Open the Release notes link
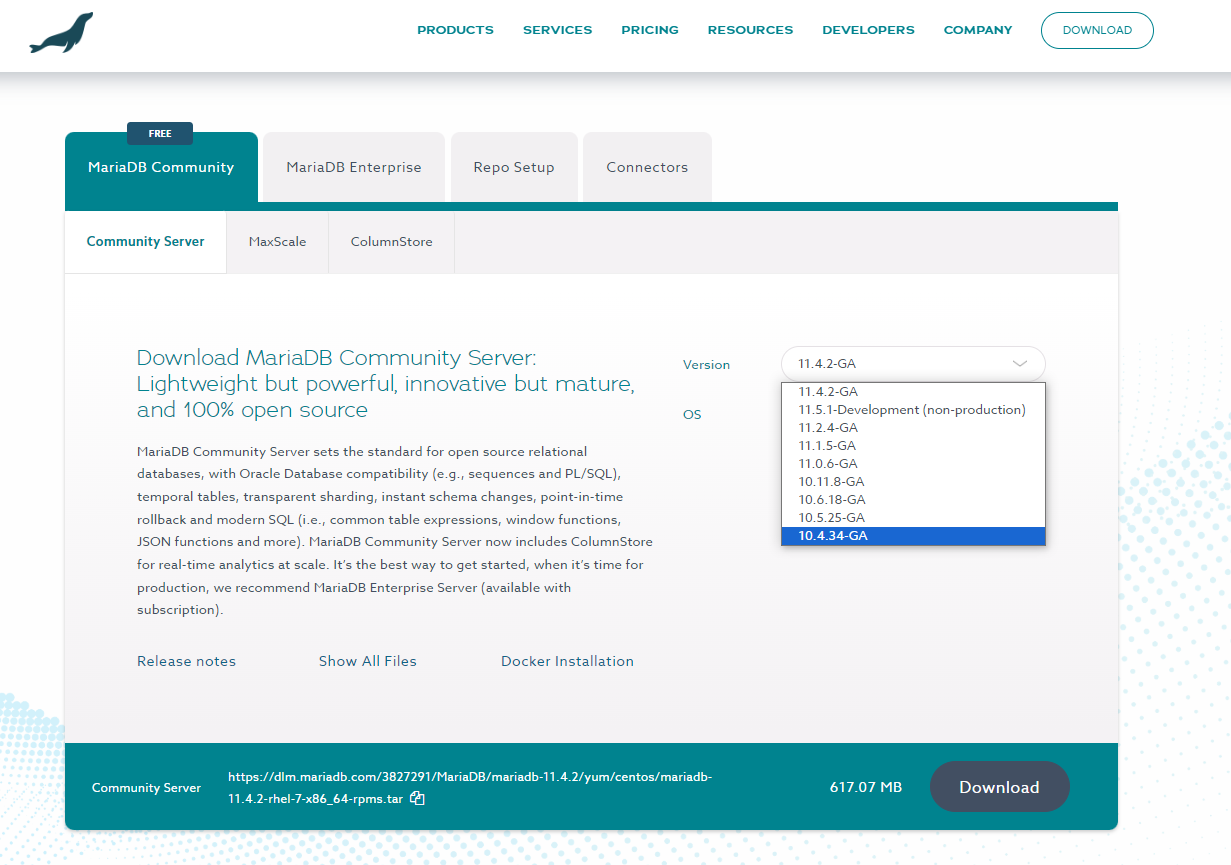 [x=186, y=661]
